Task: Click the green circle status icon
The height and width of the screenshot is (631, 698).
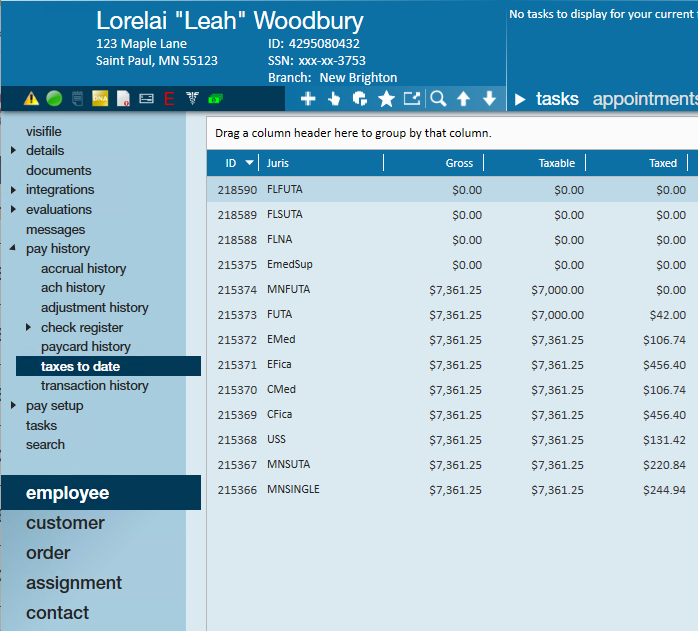Action: click(x=54, y=98)
